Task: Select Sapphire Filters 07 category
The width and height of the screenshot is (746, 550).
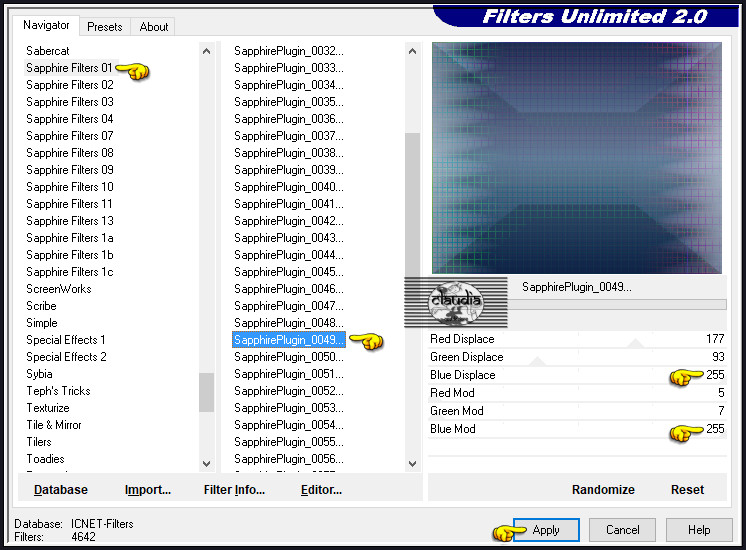Action: pos(70,136)
